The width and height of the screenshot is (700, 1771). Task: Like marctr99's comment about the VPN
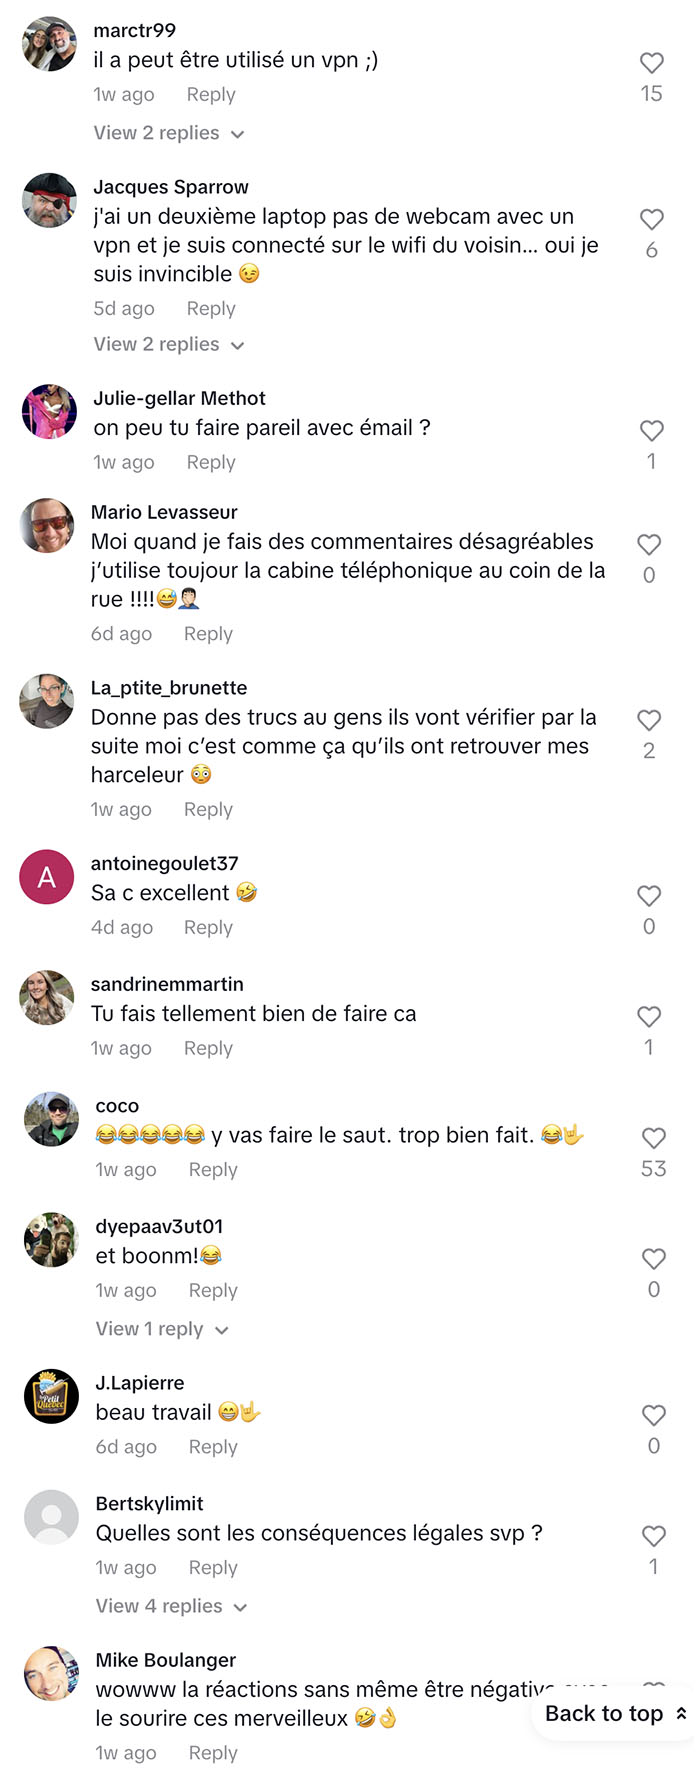652,63
